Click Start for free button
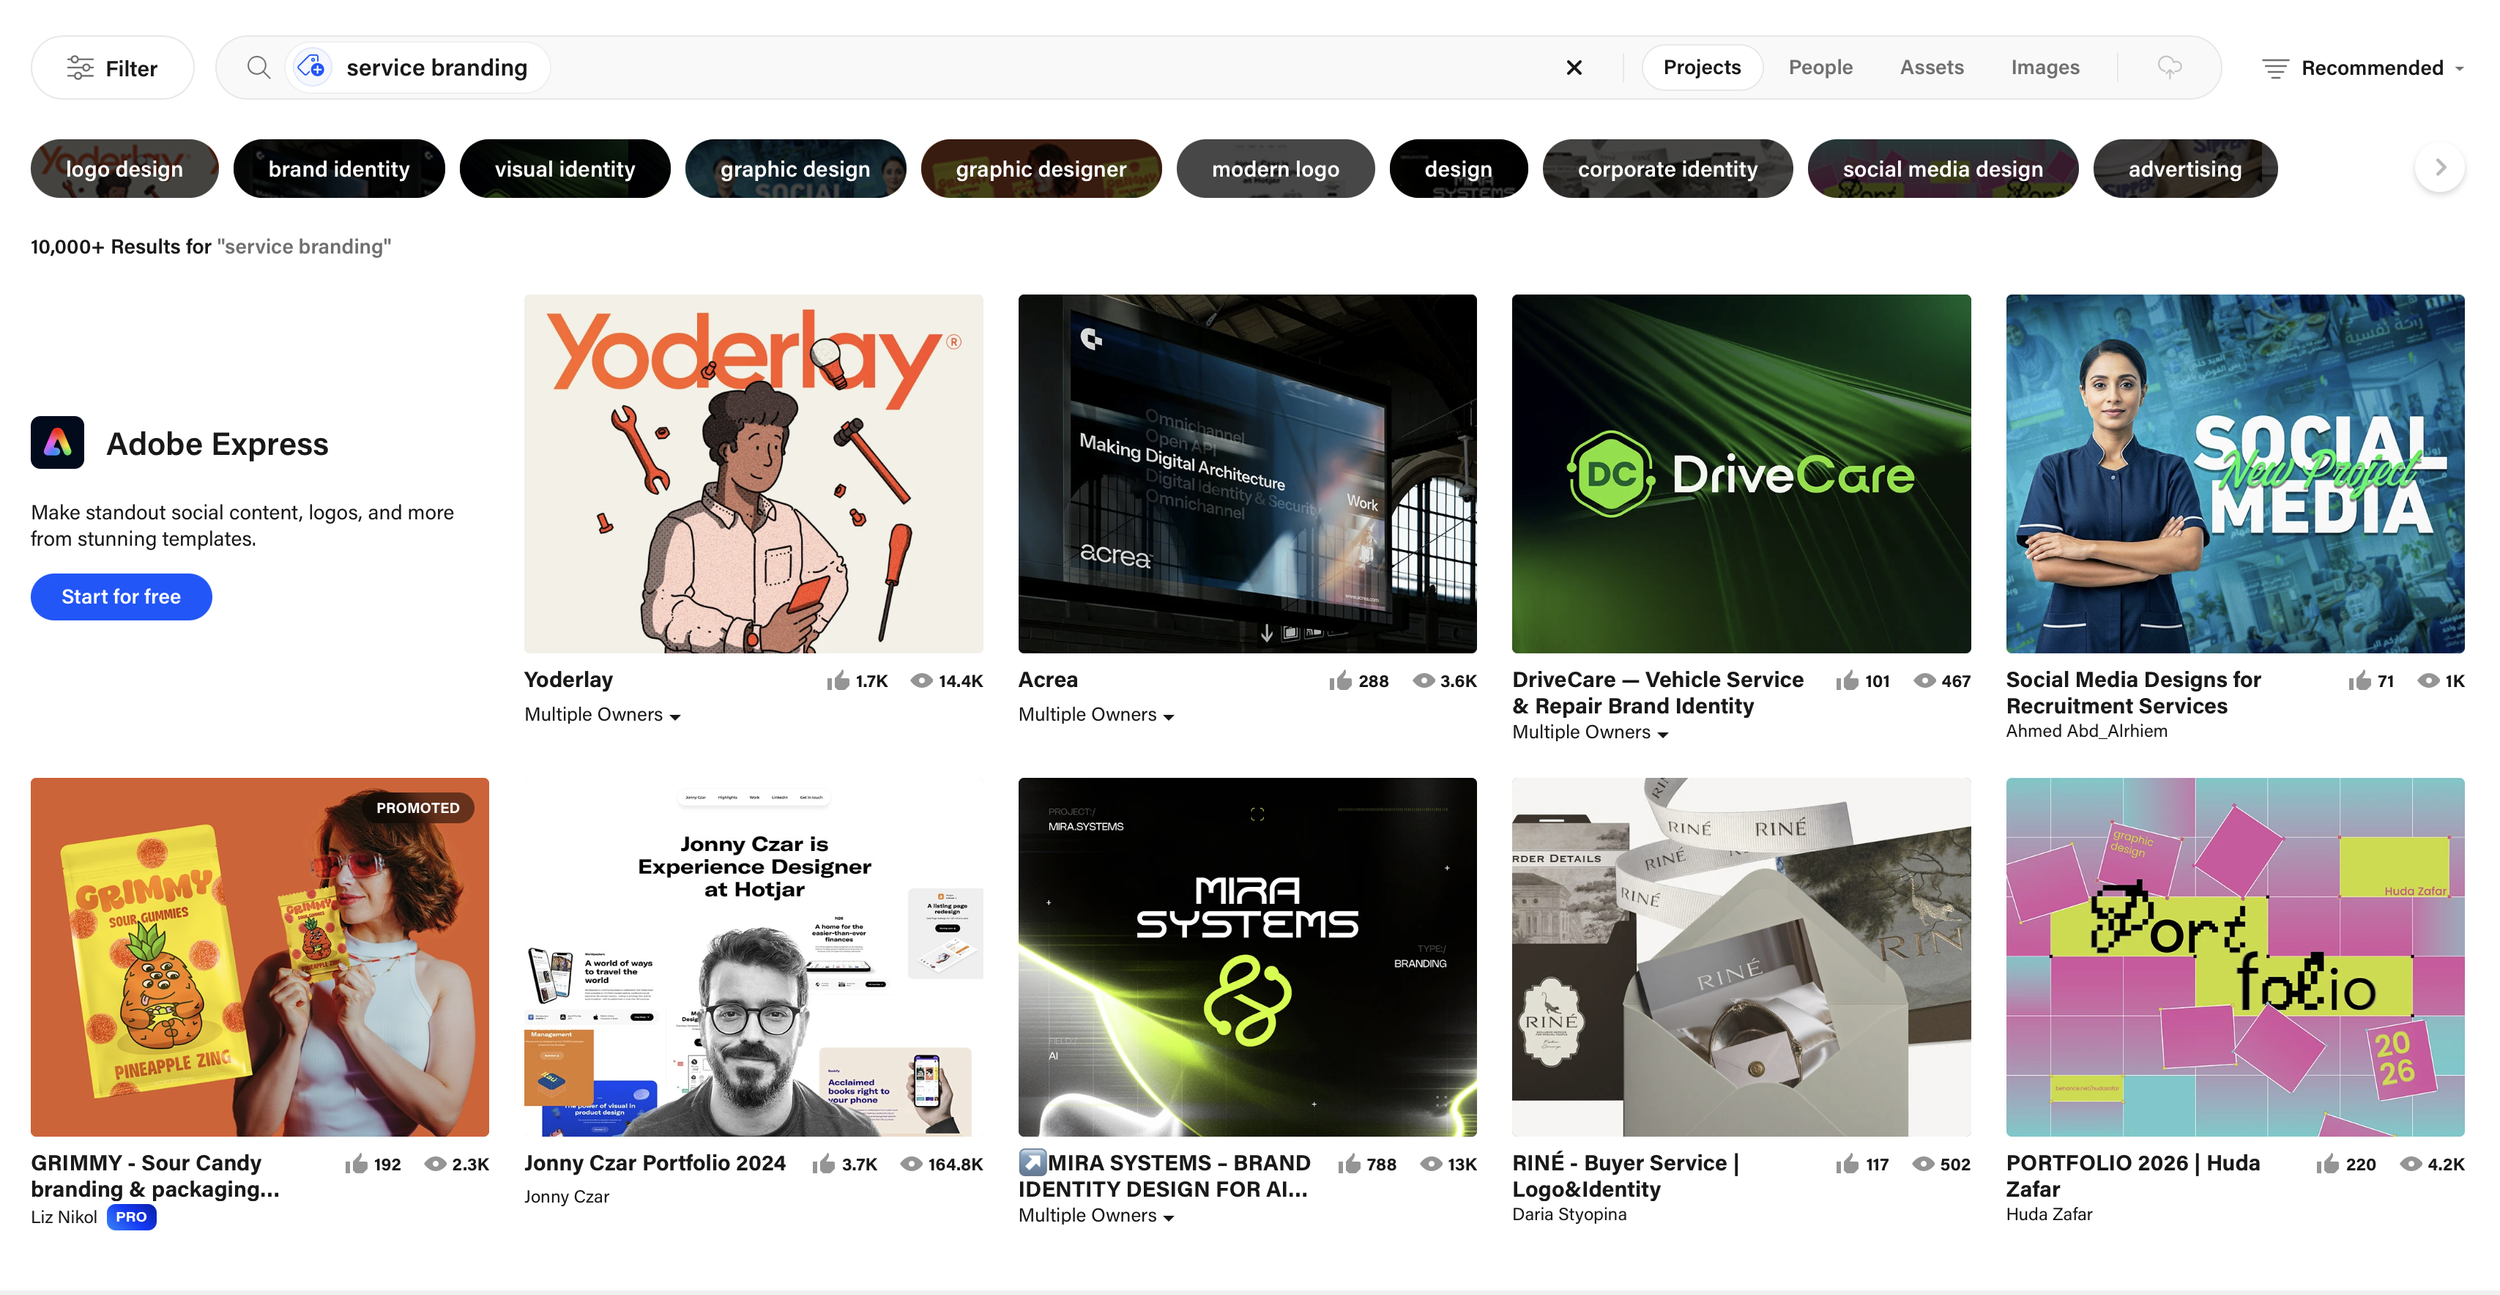Image resolution: width=2500 pixels, height=1295 pixels. pos(121,597)
